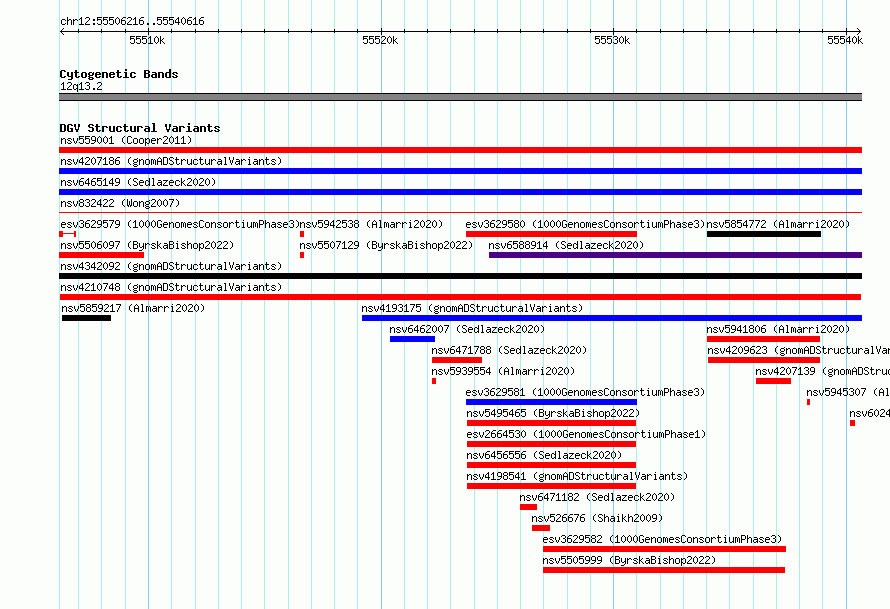Viewport: 890px width, 609px height.
Task: Click nsv6456556 (Sedlazeck2020) label
Action: [544, 455]
